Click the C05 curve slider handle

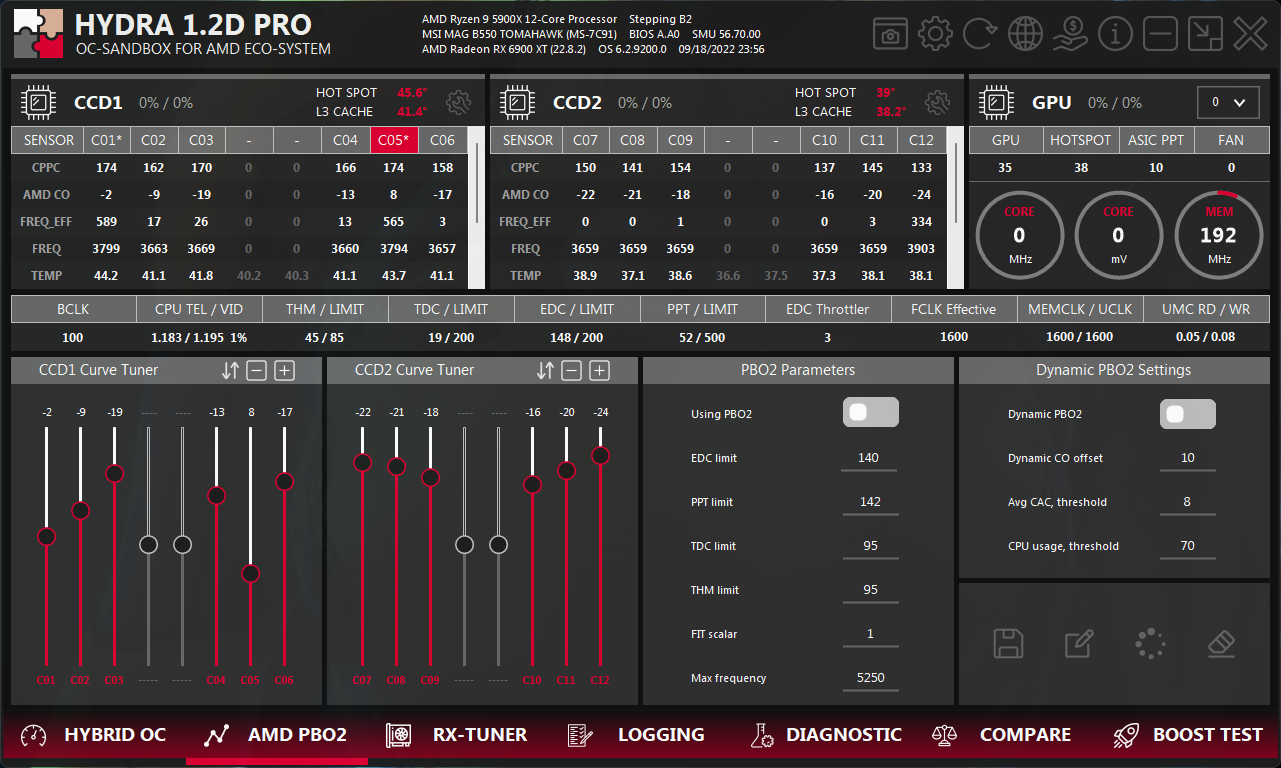(251, 574)
